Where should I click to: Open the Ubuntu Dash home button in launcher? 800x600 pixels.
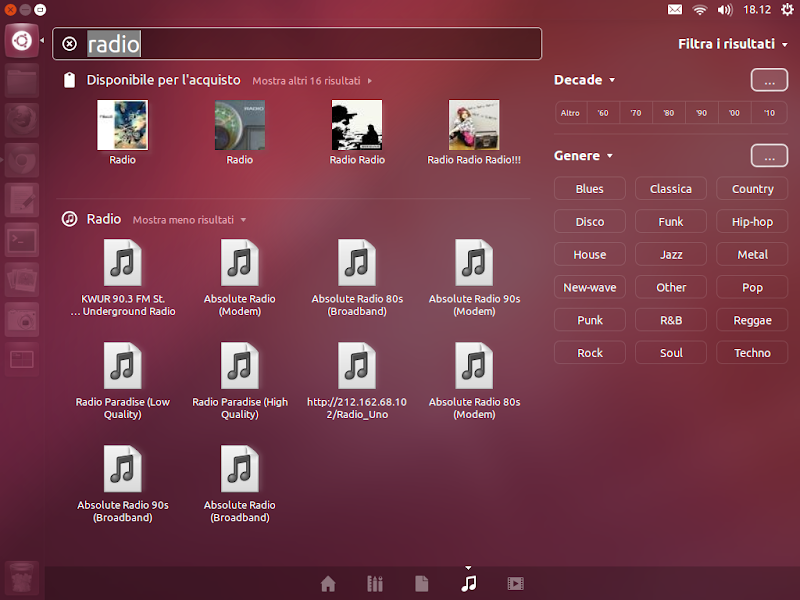pos(21,40)
